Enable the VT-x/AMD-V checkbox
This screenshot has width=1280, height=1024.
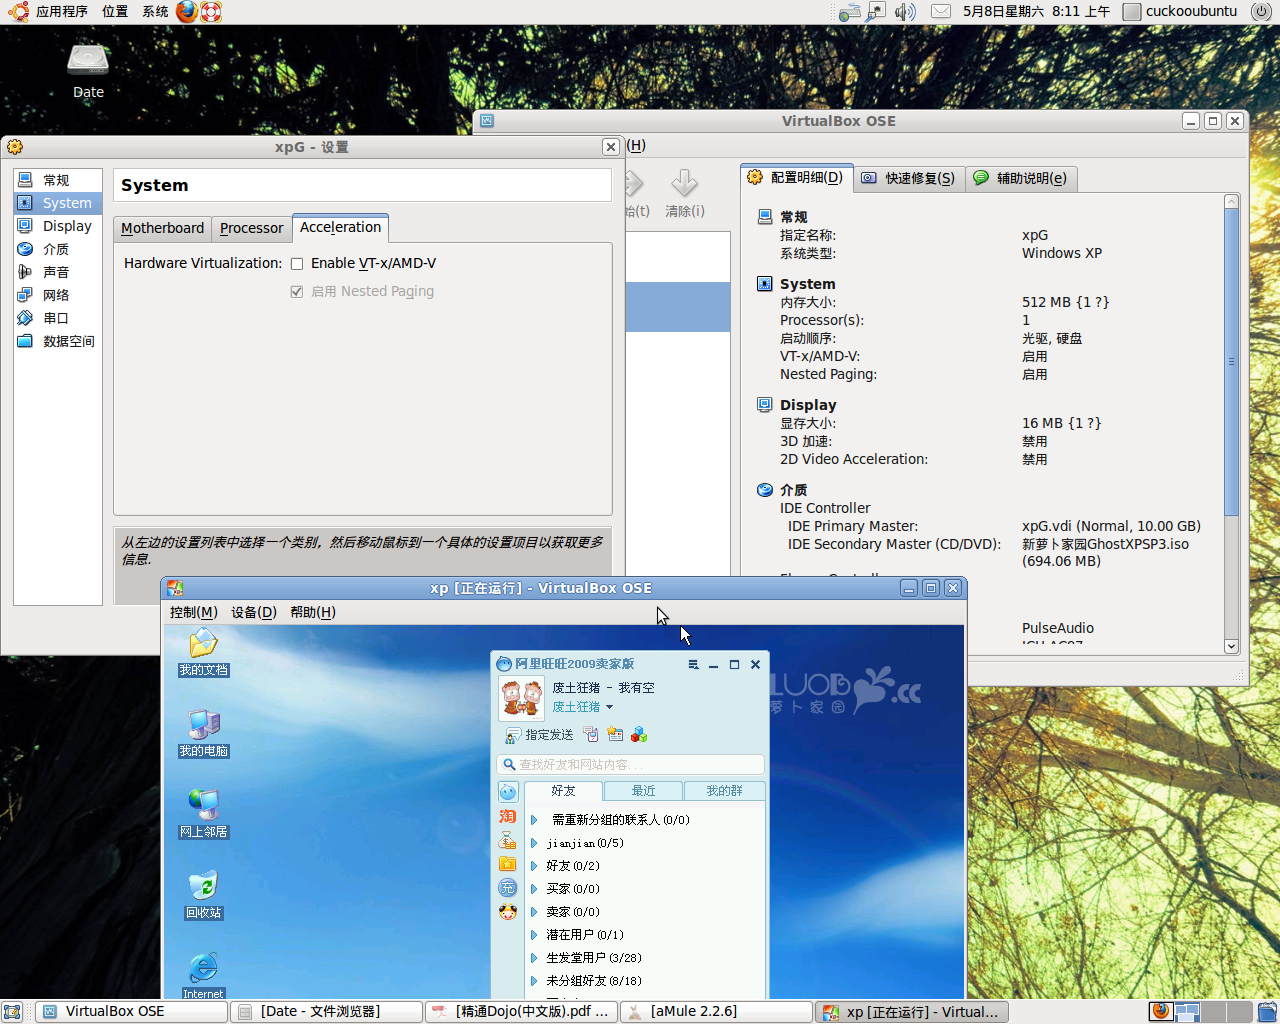(297, 264)
